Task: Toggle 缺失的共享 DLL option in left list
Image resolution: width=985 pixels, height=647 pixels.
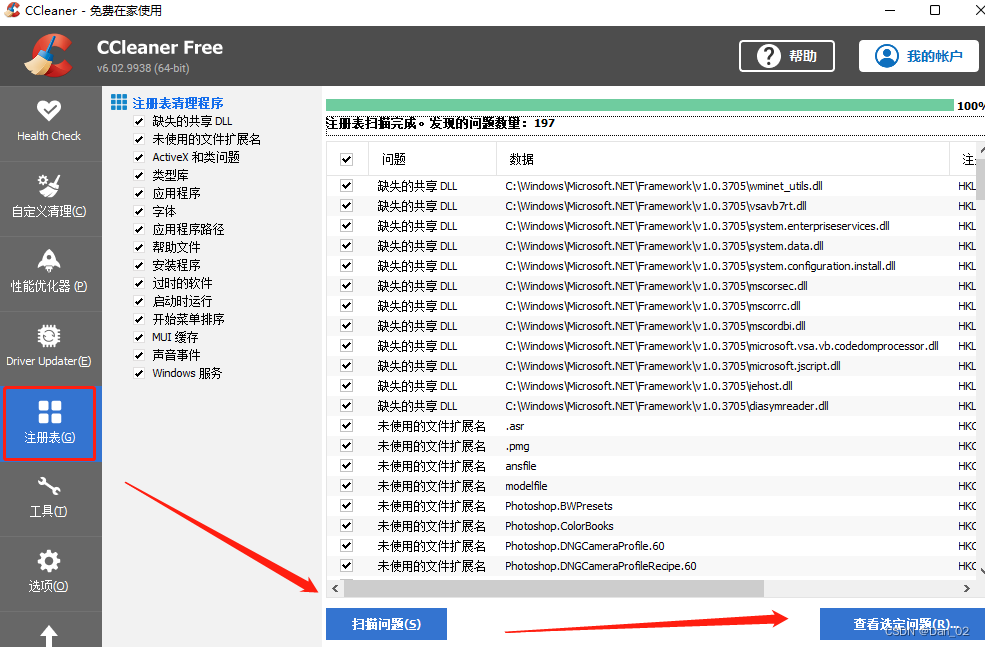Action: [x=139, y=121]
